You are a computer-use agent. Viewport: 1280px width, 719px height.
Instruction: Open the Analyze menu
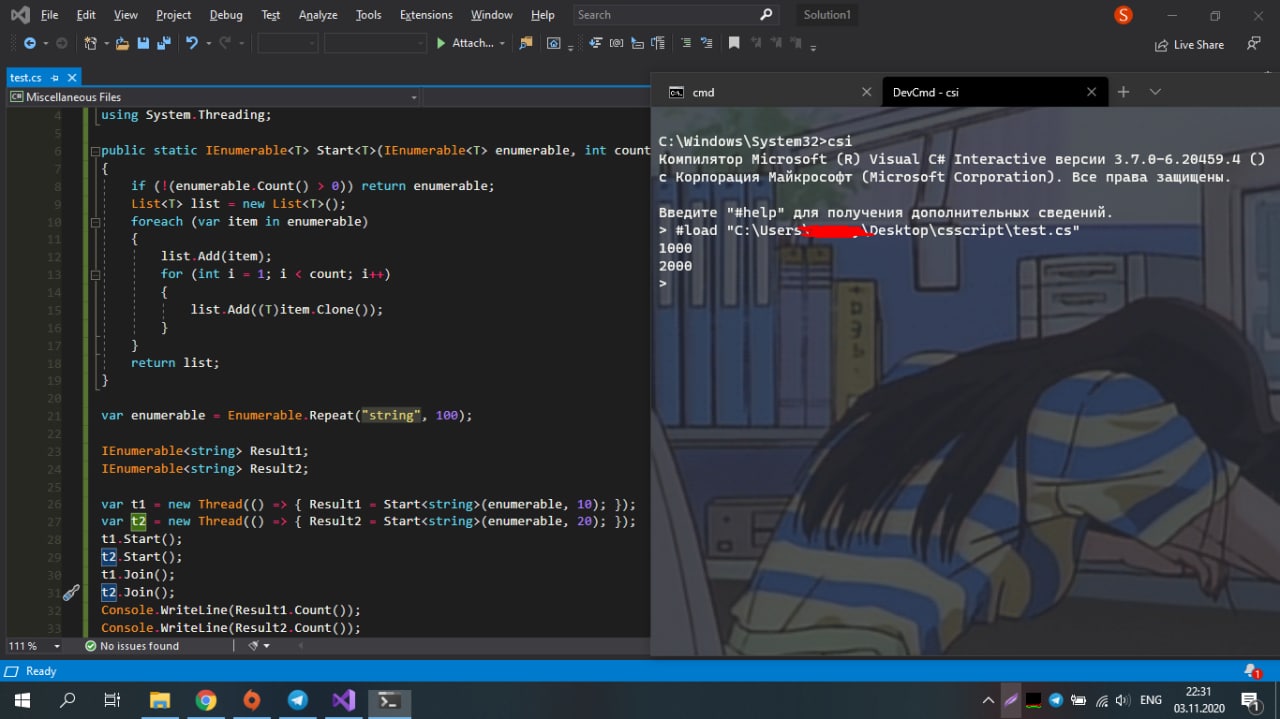[319, 15]
